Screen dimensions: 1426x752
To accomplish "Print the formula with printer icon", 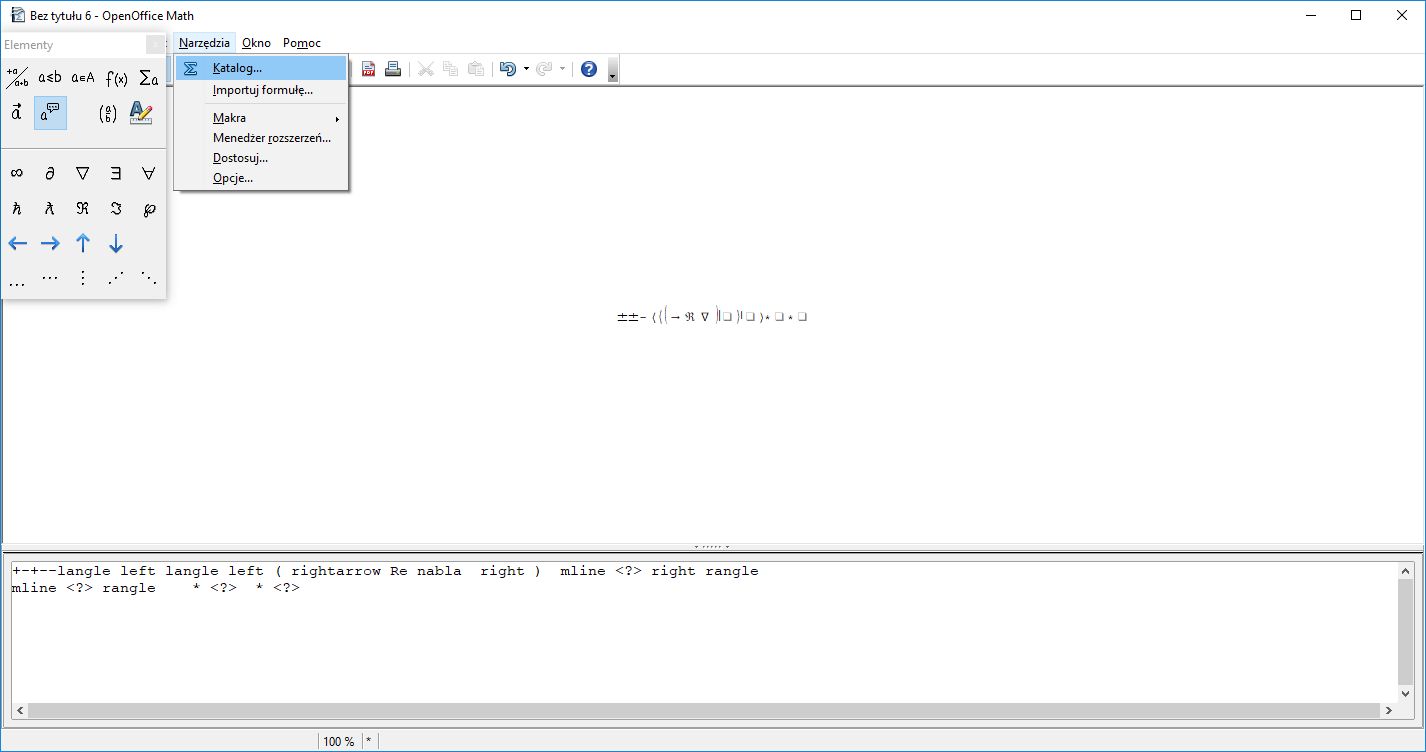I will coord(393,69).
